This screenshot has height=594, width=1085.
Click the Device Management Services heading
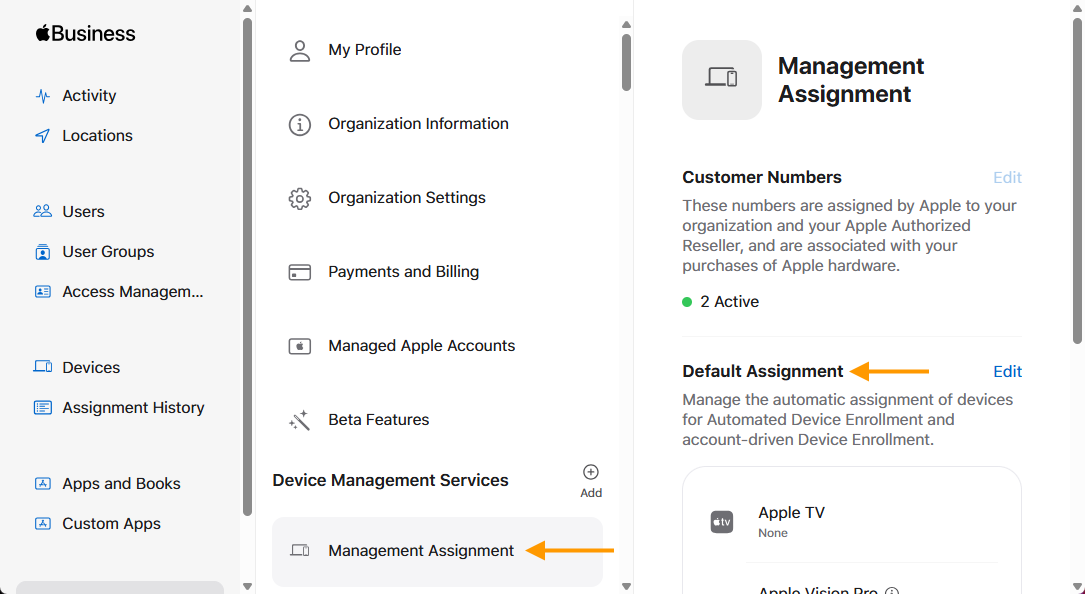390,480
